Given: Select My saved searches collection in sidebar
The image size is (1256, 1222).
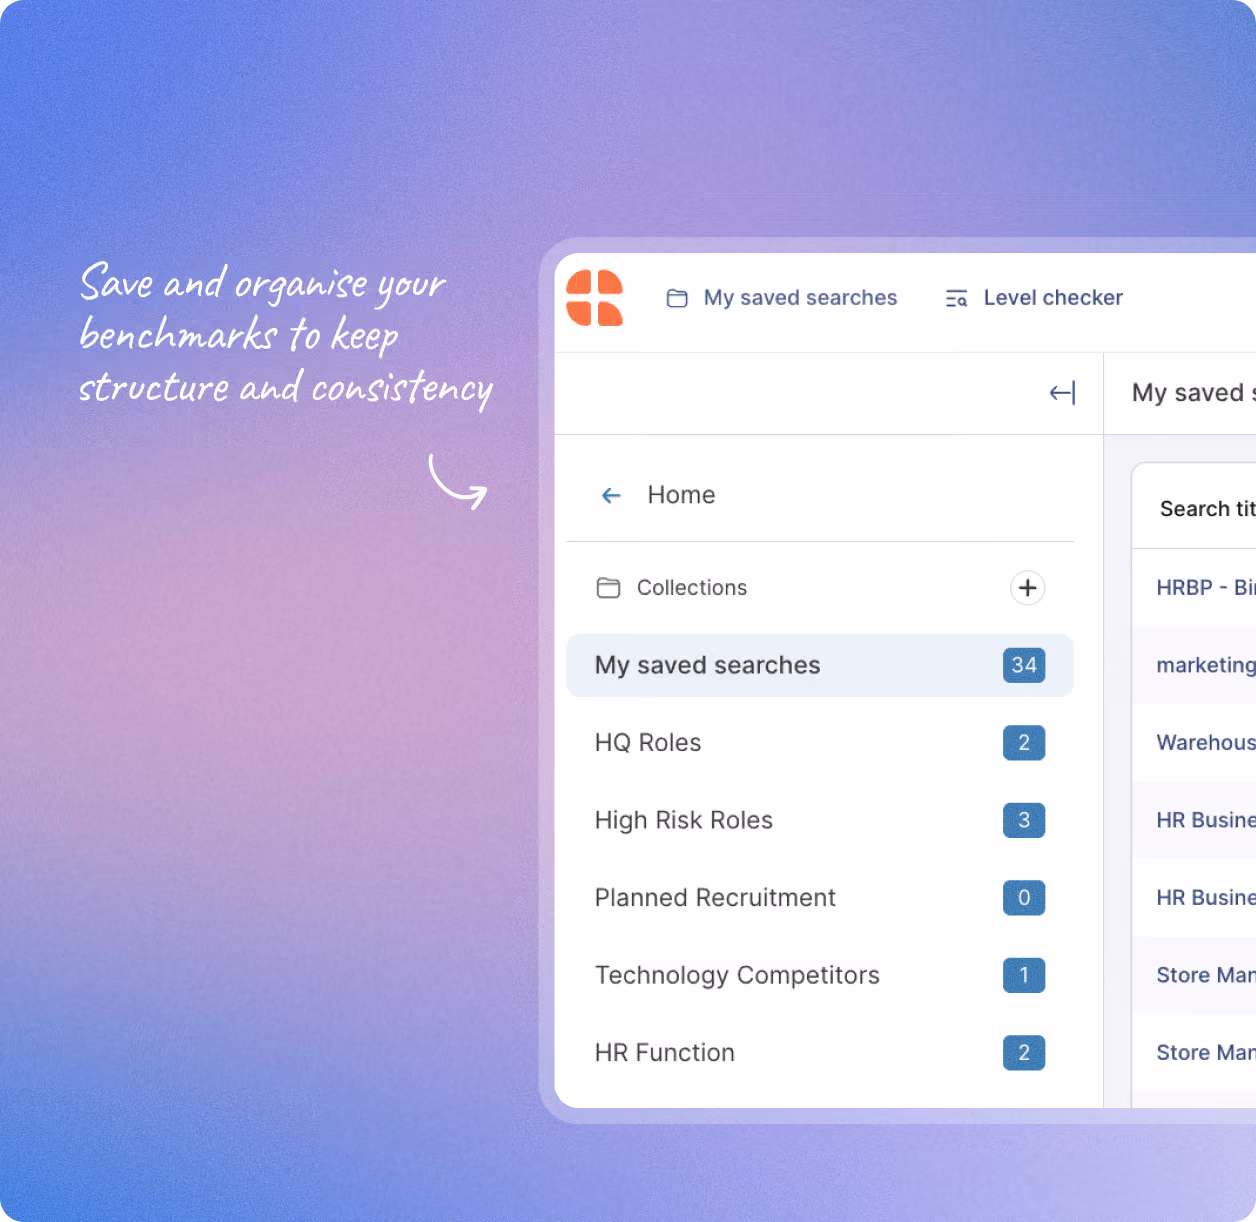Looking at the screenshot, I should click(x=820, y=665).
